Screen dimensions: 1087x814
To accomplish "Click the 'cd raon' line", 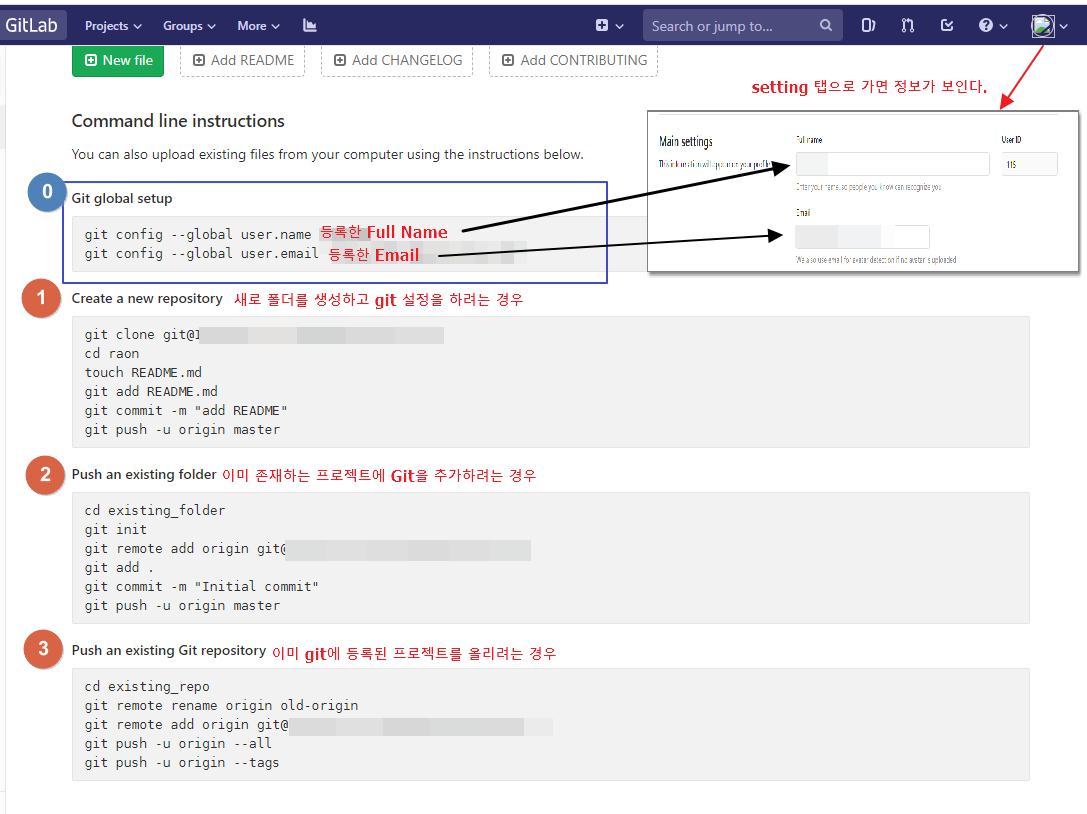I will [112, 354].
